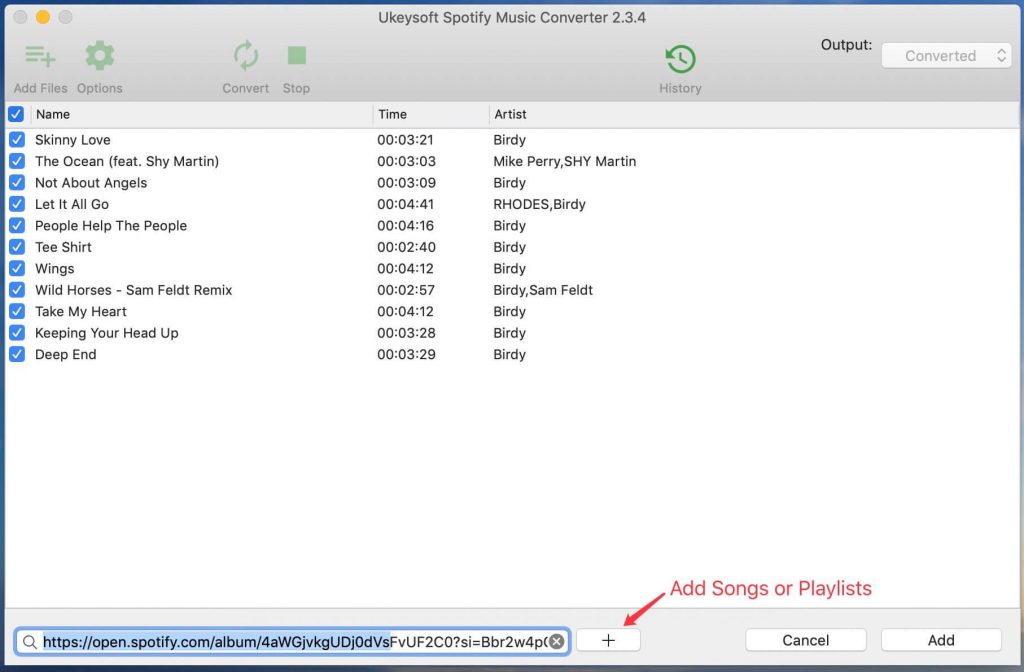Uncheck the Wings song checkbox
This screenshot has height=672, width=1024.
17,268
